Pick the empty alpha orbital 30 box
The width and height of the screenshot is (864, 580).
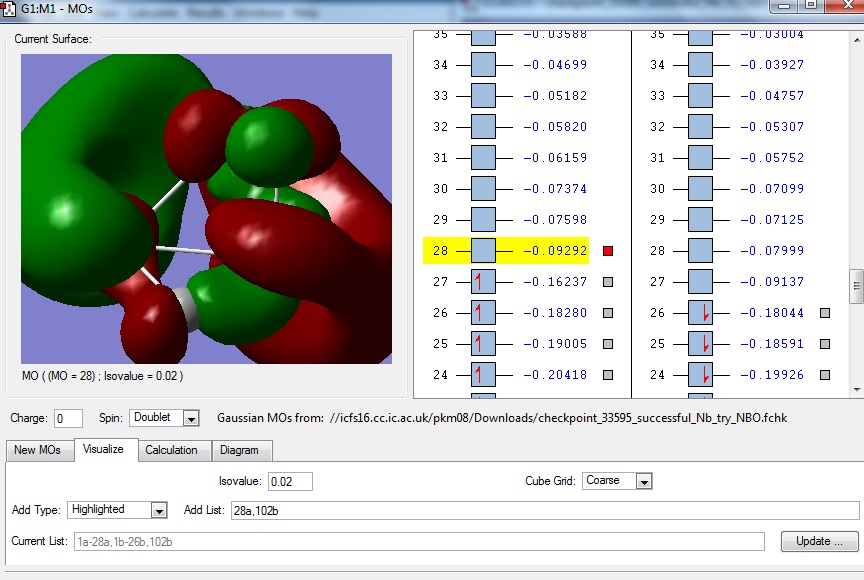click(x=483, y=189)
